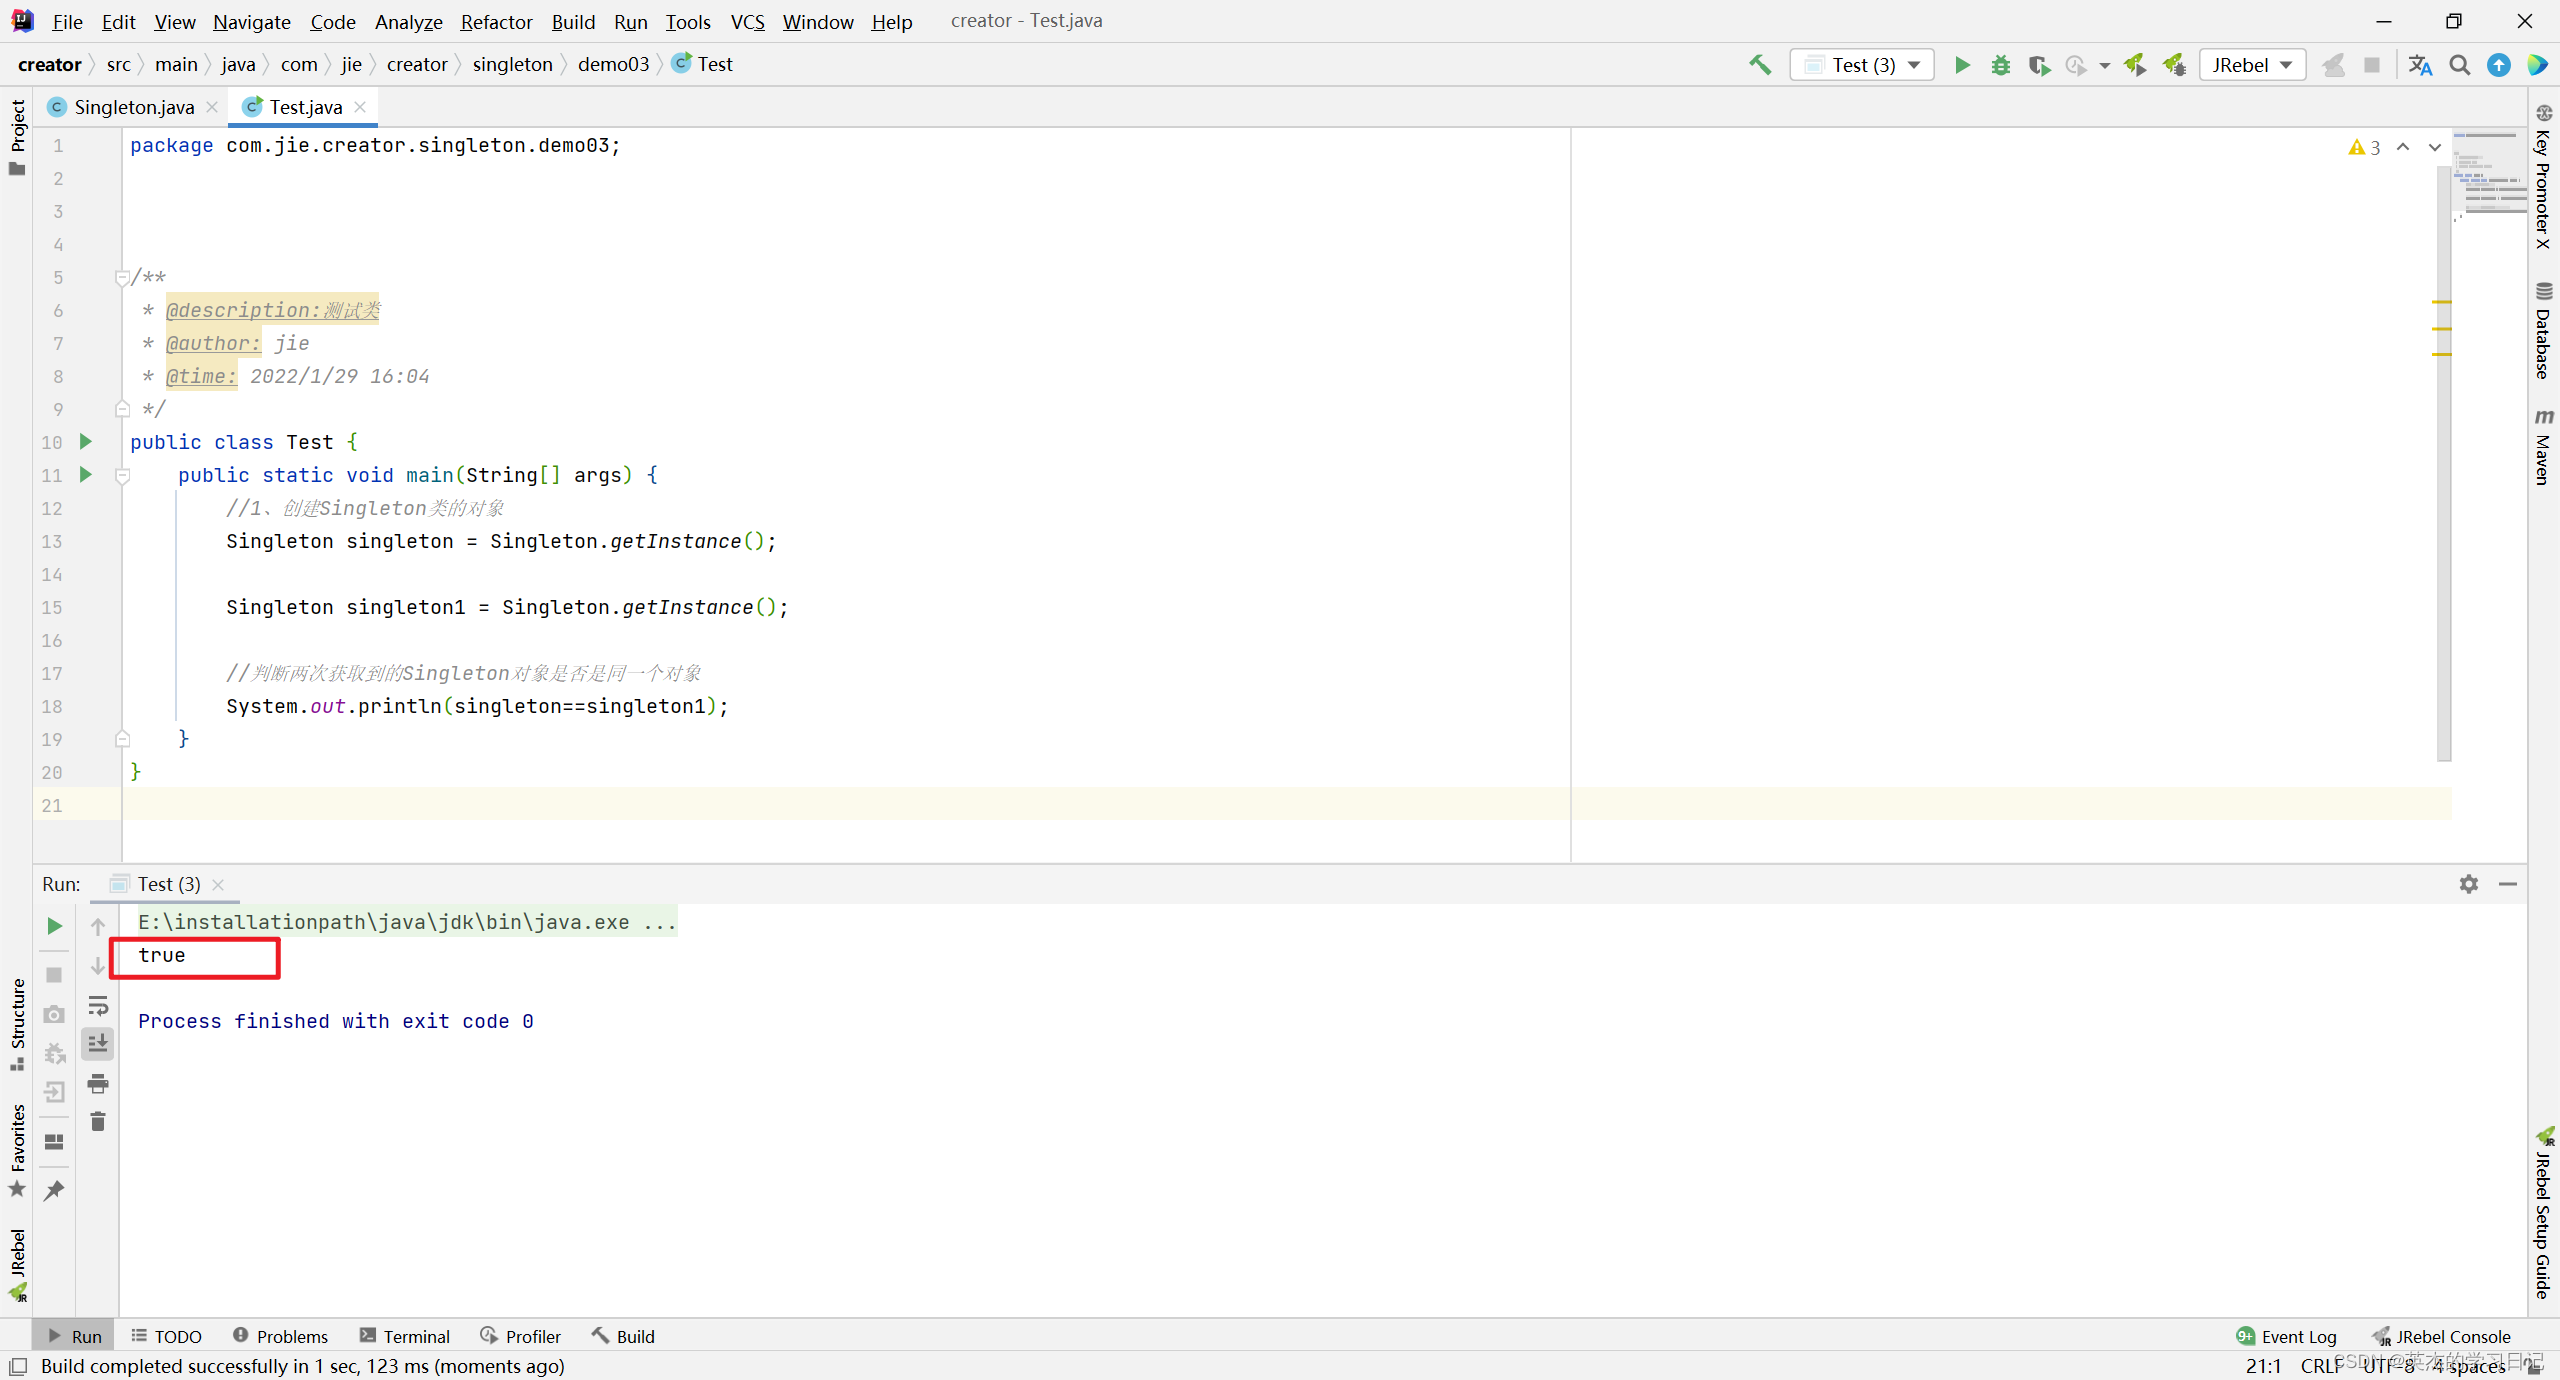Screen dimensions: 2560x1380
Task: Click the Clear All trash icon in console
Action: click(x=98, y=1122)
